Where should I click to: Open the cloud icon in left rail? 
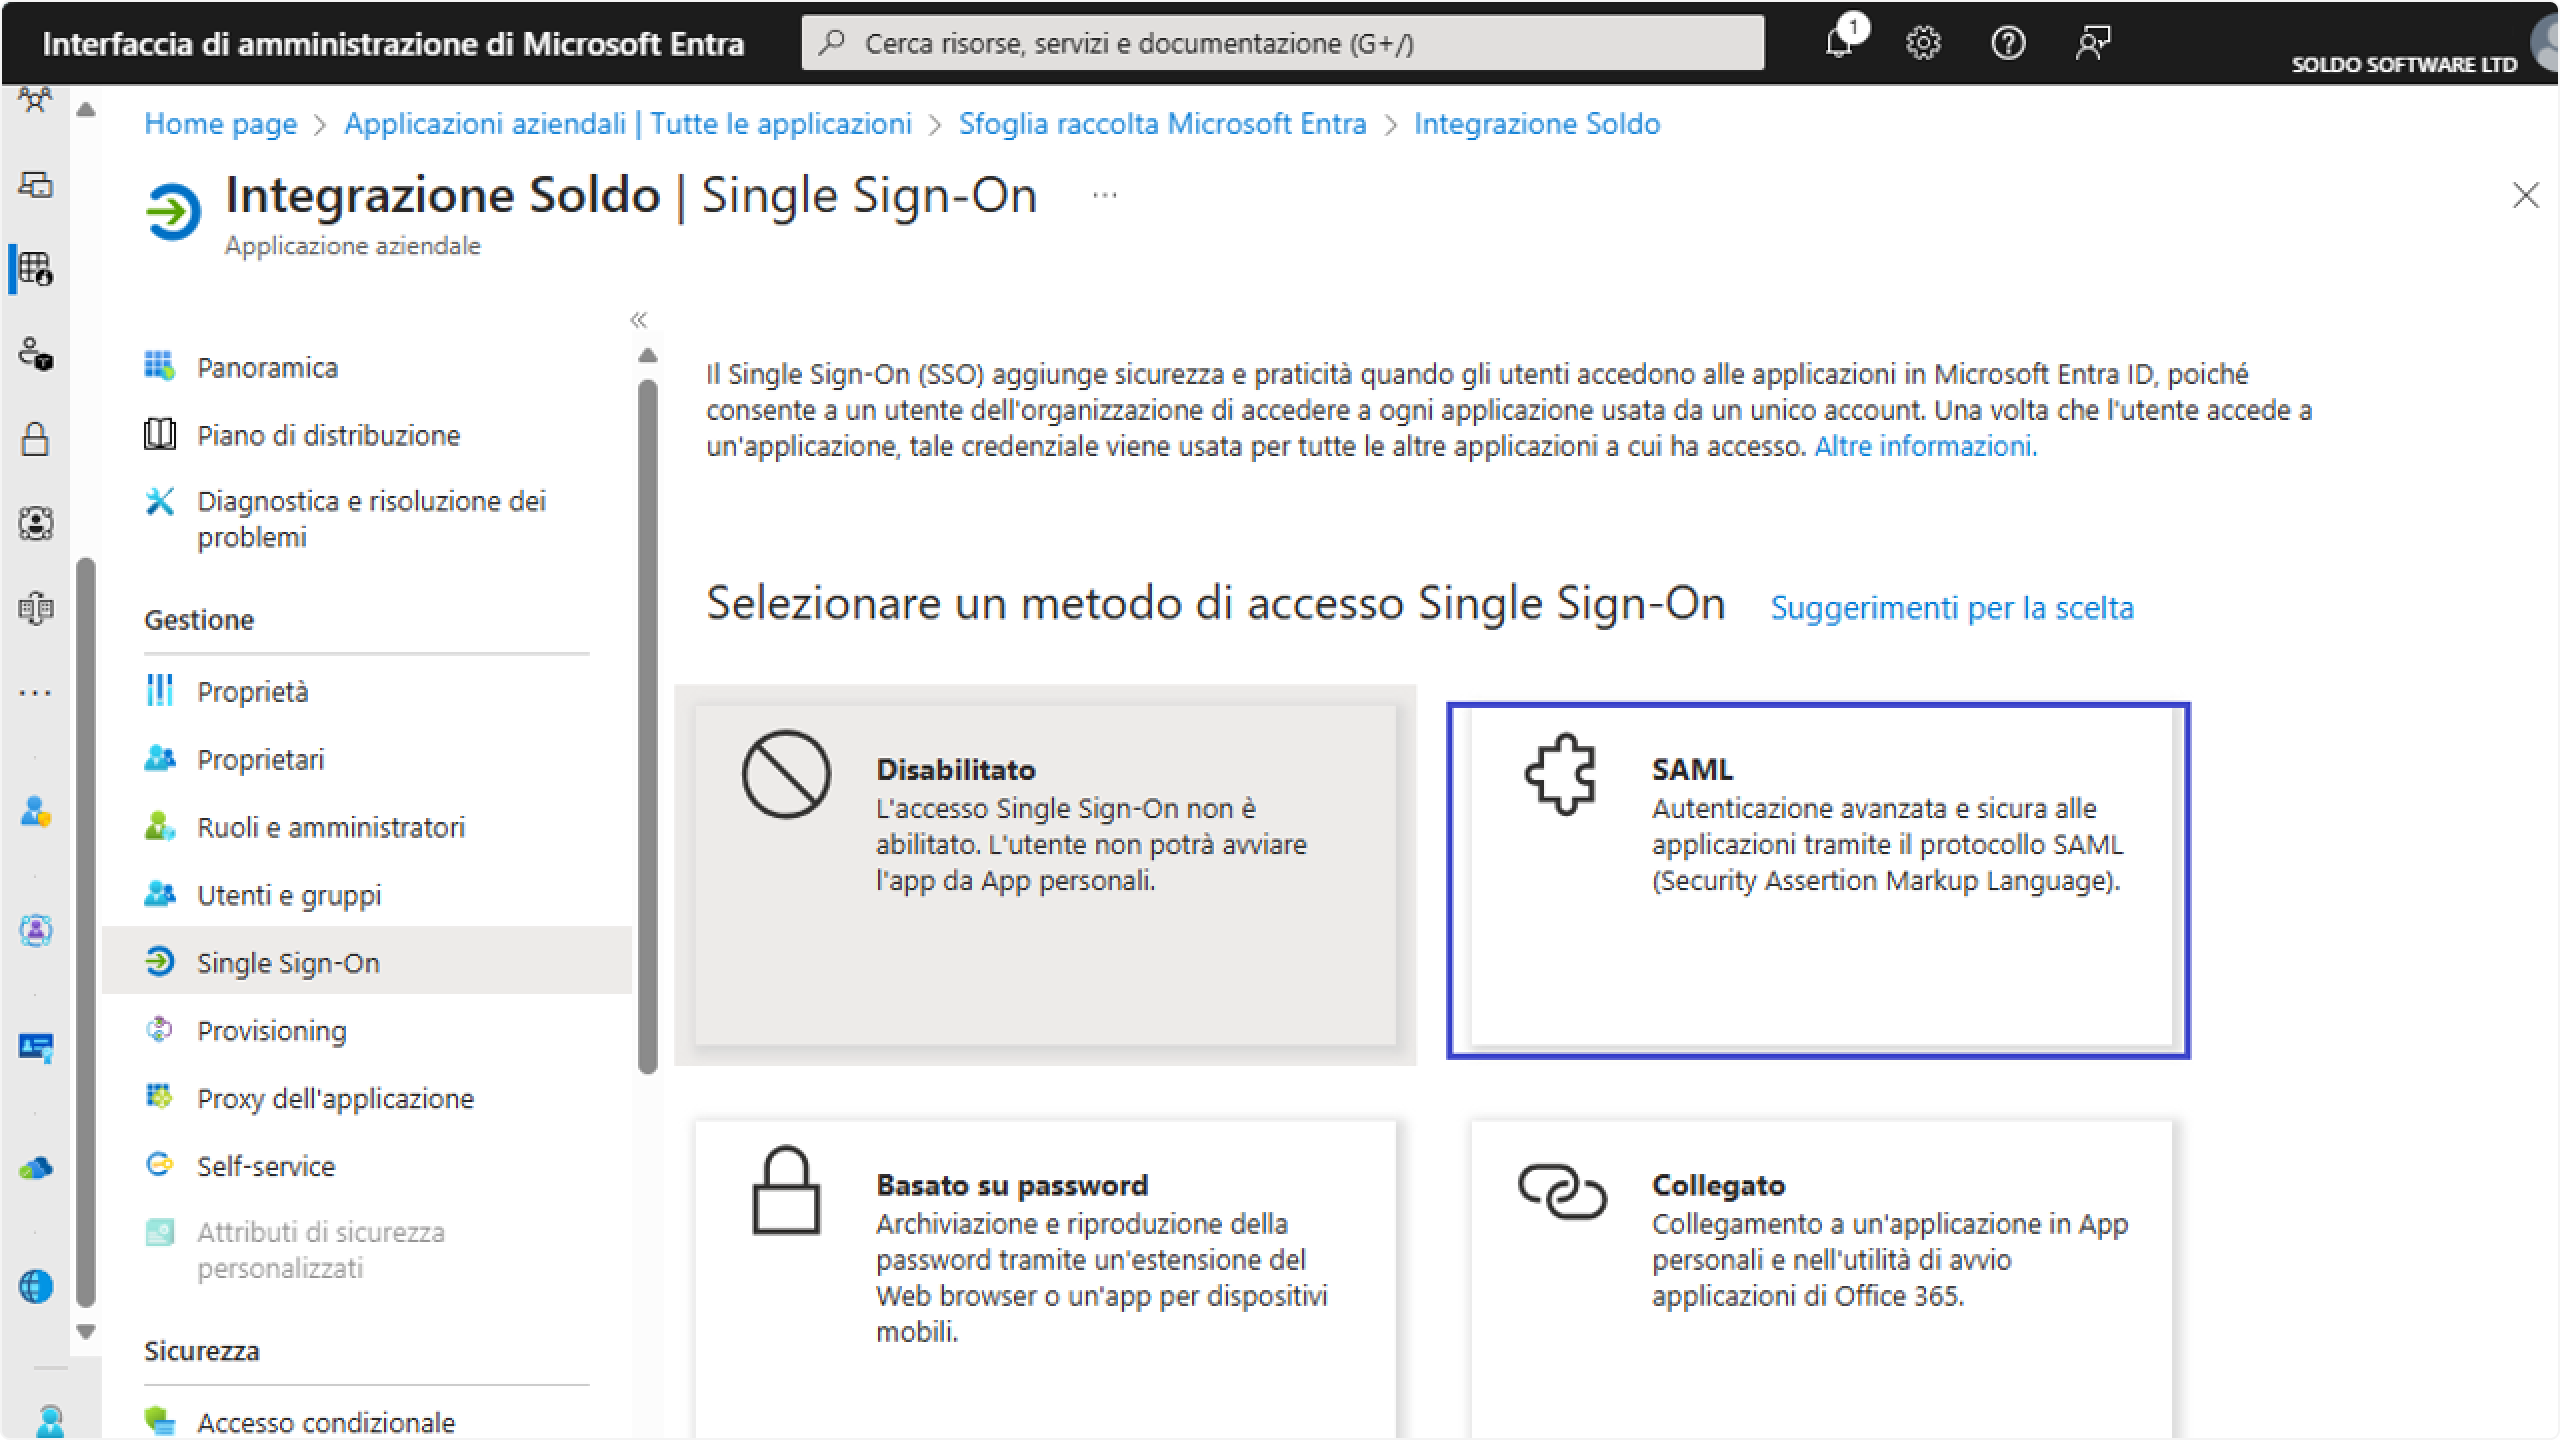click(36, 1167)
